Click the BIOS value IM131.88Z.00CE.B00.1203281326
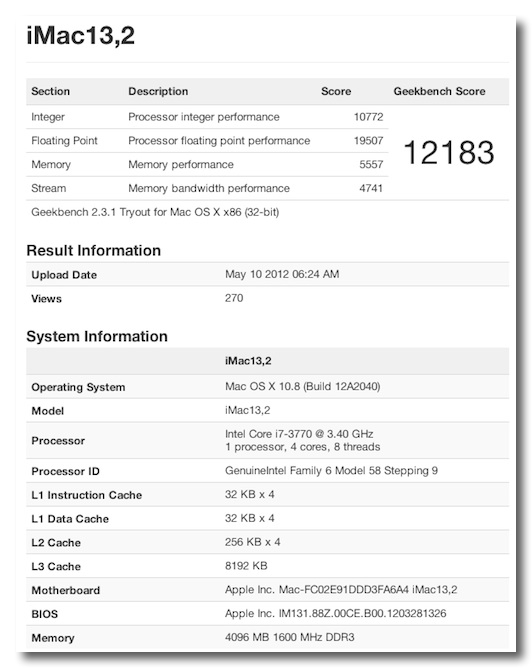 pyautogui.click(x=335, y=614)
